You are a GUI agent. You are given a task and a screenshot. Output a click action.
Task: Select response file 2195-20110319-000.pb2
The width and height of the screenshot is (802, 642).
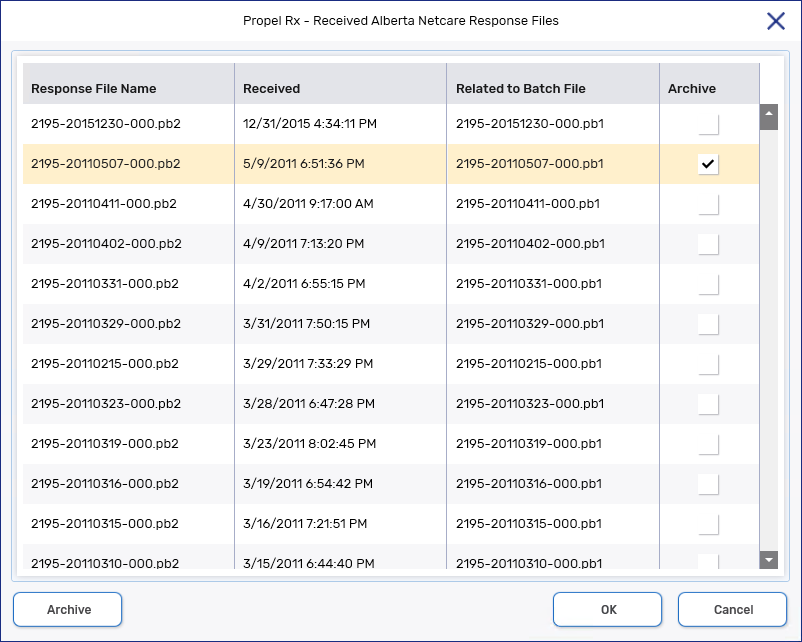[105, 444]
